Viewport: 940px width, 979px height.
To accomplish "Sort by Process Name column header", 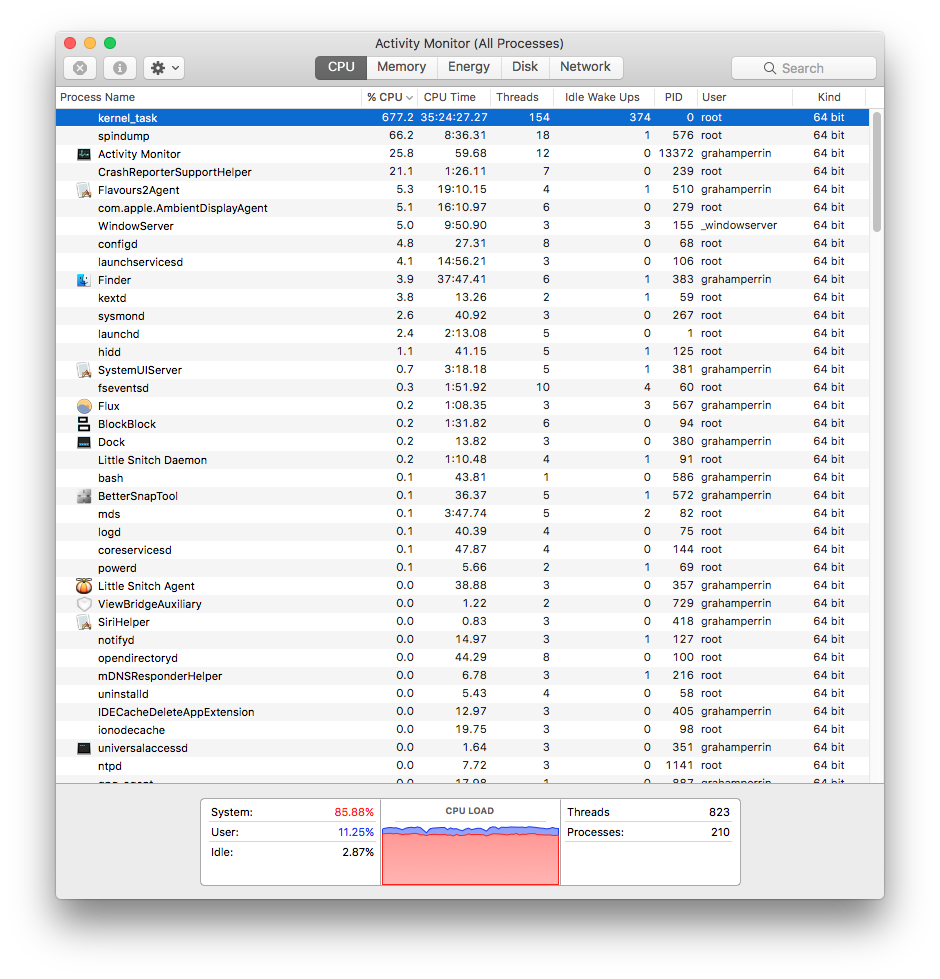I will coord(208,97).
